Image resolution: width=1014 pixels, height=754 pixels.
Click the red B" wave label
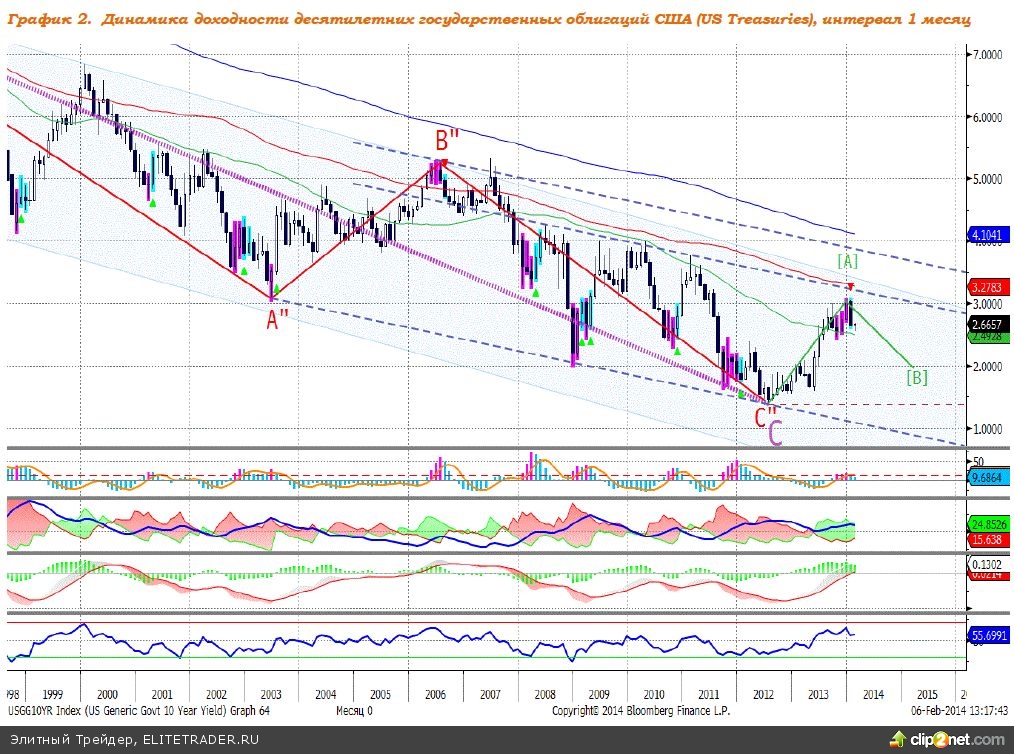point(446,139)
